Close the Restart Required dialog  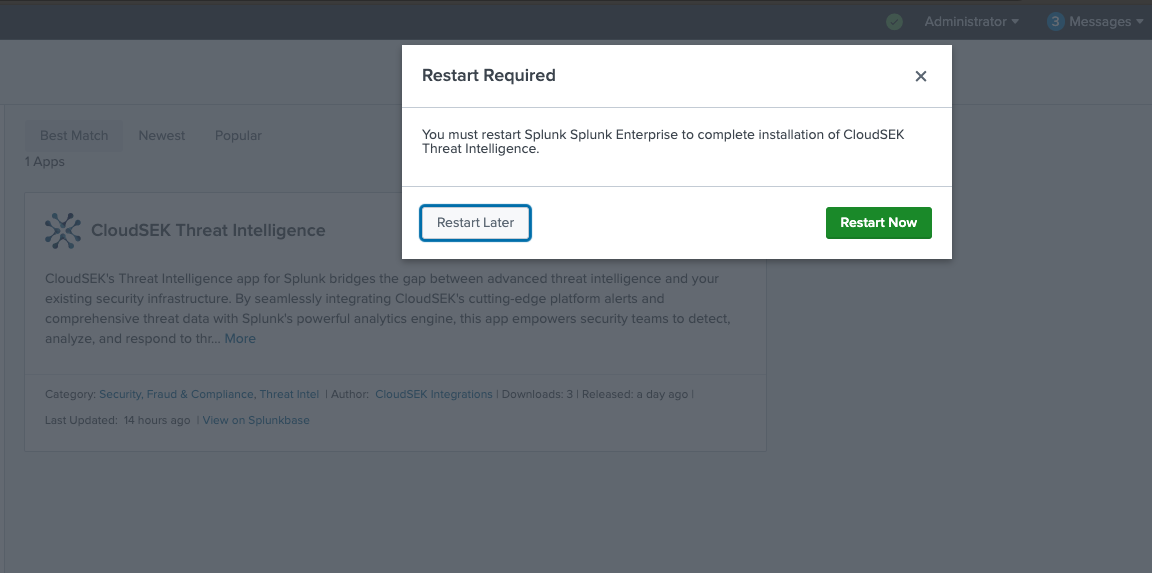pyautogui.click(x=921, y=76)
